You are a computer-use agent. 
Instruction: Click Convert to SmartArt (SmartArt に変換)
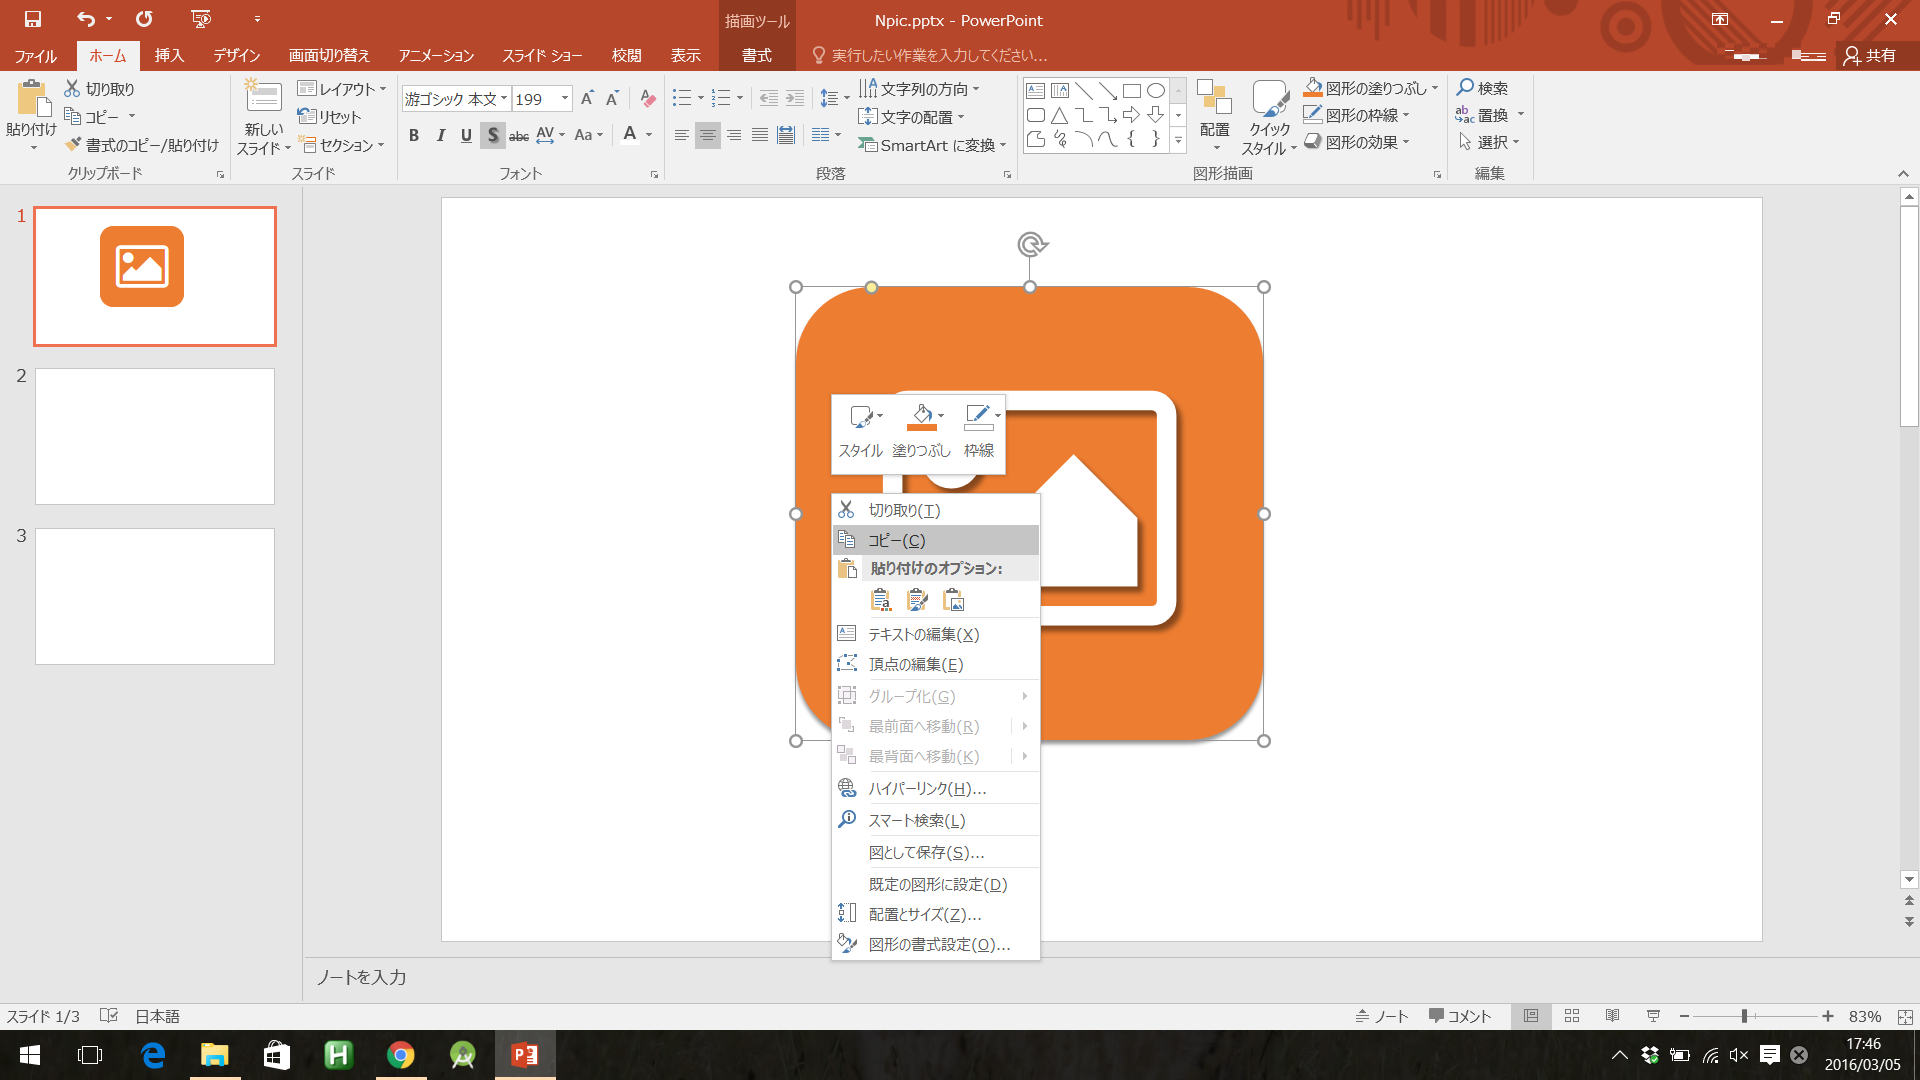(x=932, y=145)
